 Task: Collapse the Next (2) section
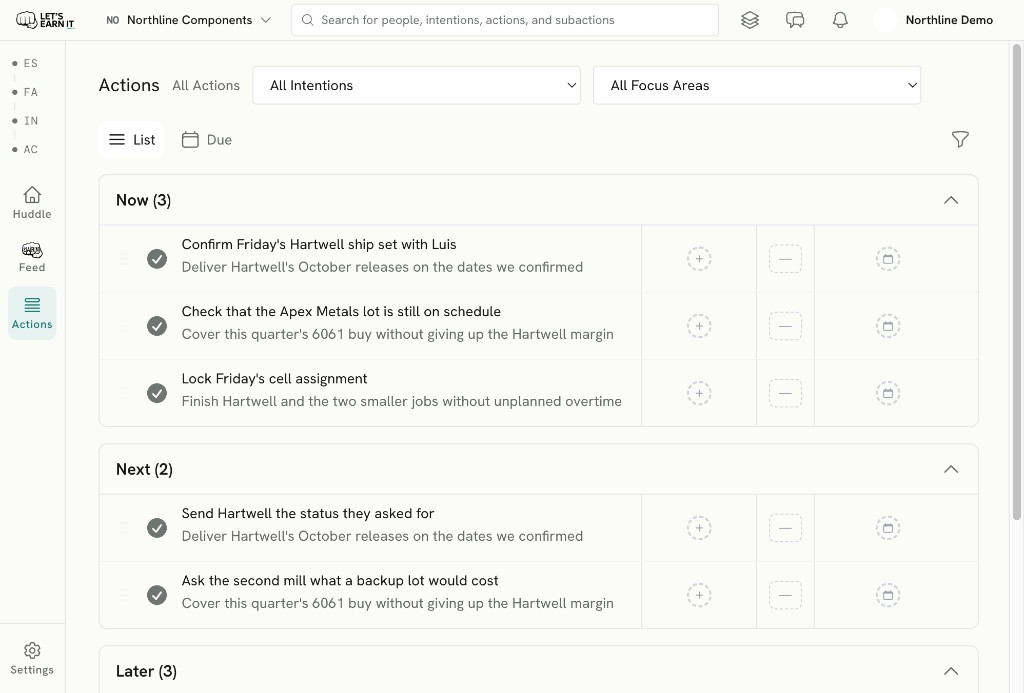951,469
